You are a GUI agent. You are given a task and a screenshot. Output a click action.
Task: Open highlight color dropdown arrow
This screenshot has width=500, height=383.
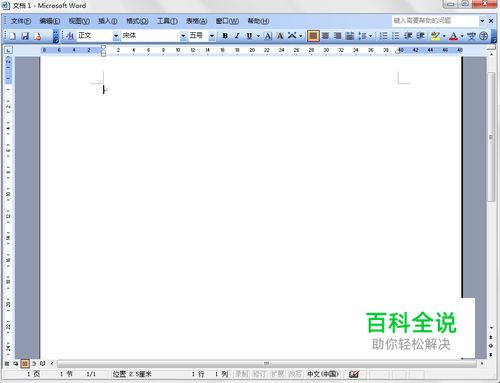[x=444, y=36]
